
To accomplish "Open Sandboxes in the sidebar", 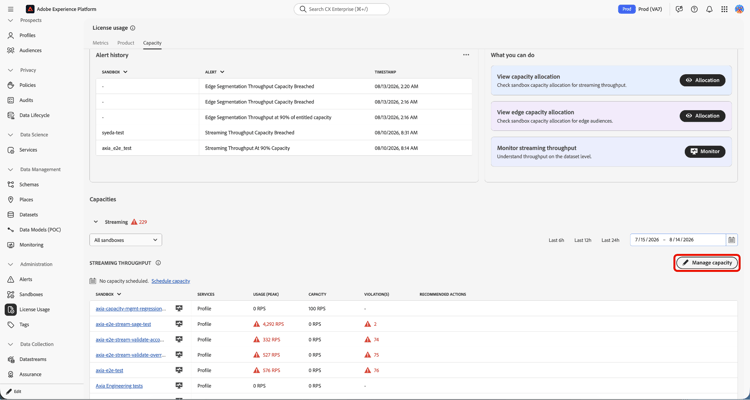I will click(x=31, y=294).
